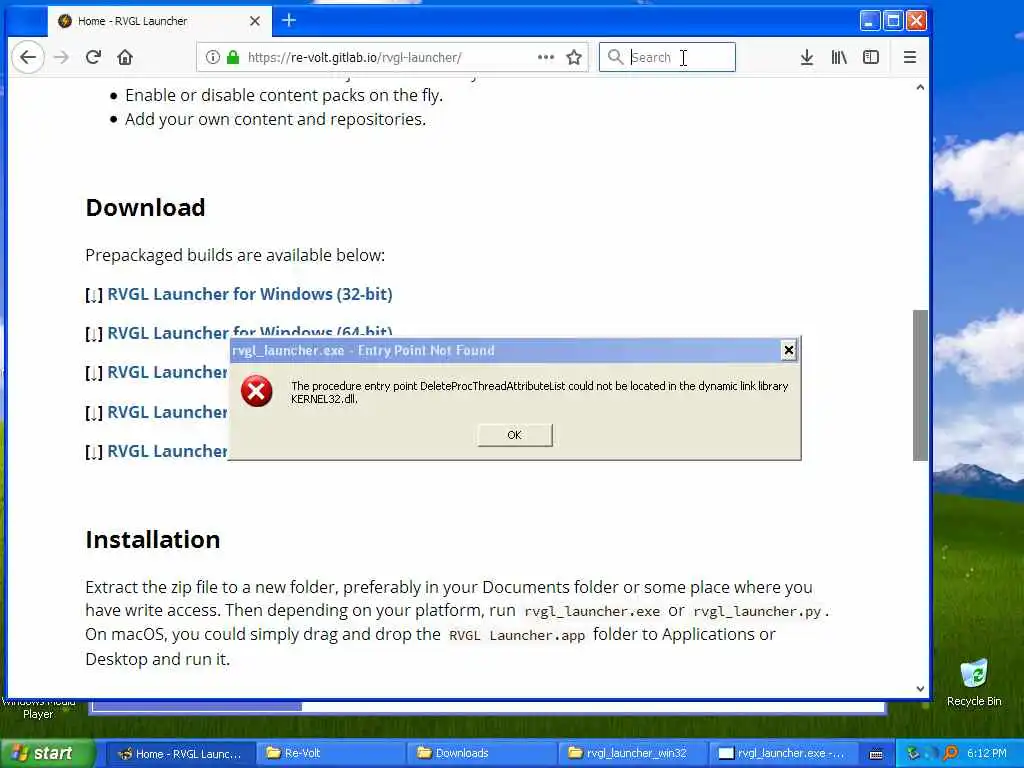The height and width of the screenshot is (768, 1024).
Task: Switch to rvgl_launcher_win32 folder in taskbar
Action: click(x=632, y=753)
